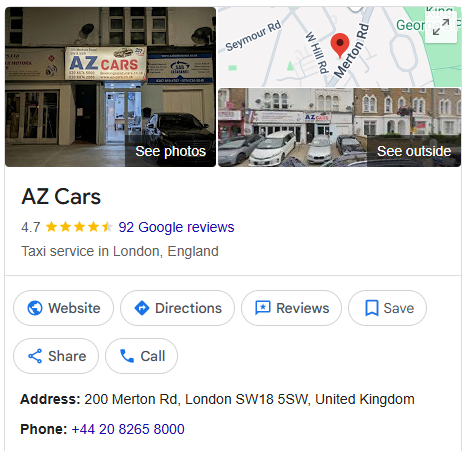The image size is (467, 451).
Task: Open See outside street view thumbnail
Action: 339,127
